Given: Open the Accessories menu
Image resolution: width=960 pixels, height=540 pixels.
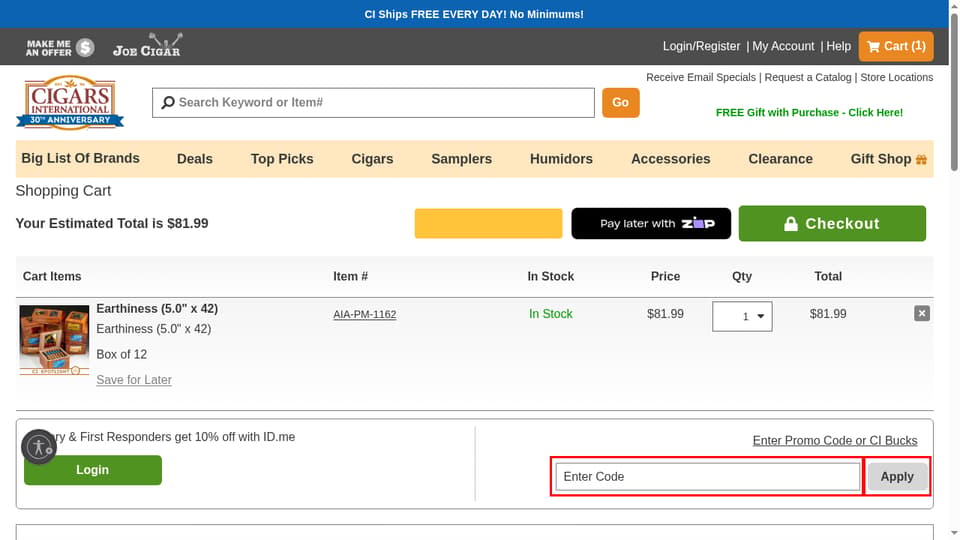Looking at the screenshot, I should click(670, 159).
